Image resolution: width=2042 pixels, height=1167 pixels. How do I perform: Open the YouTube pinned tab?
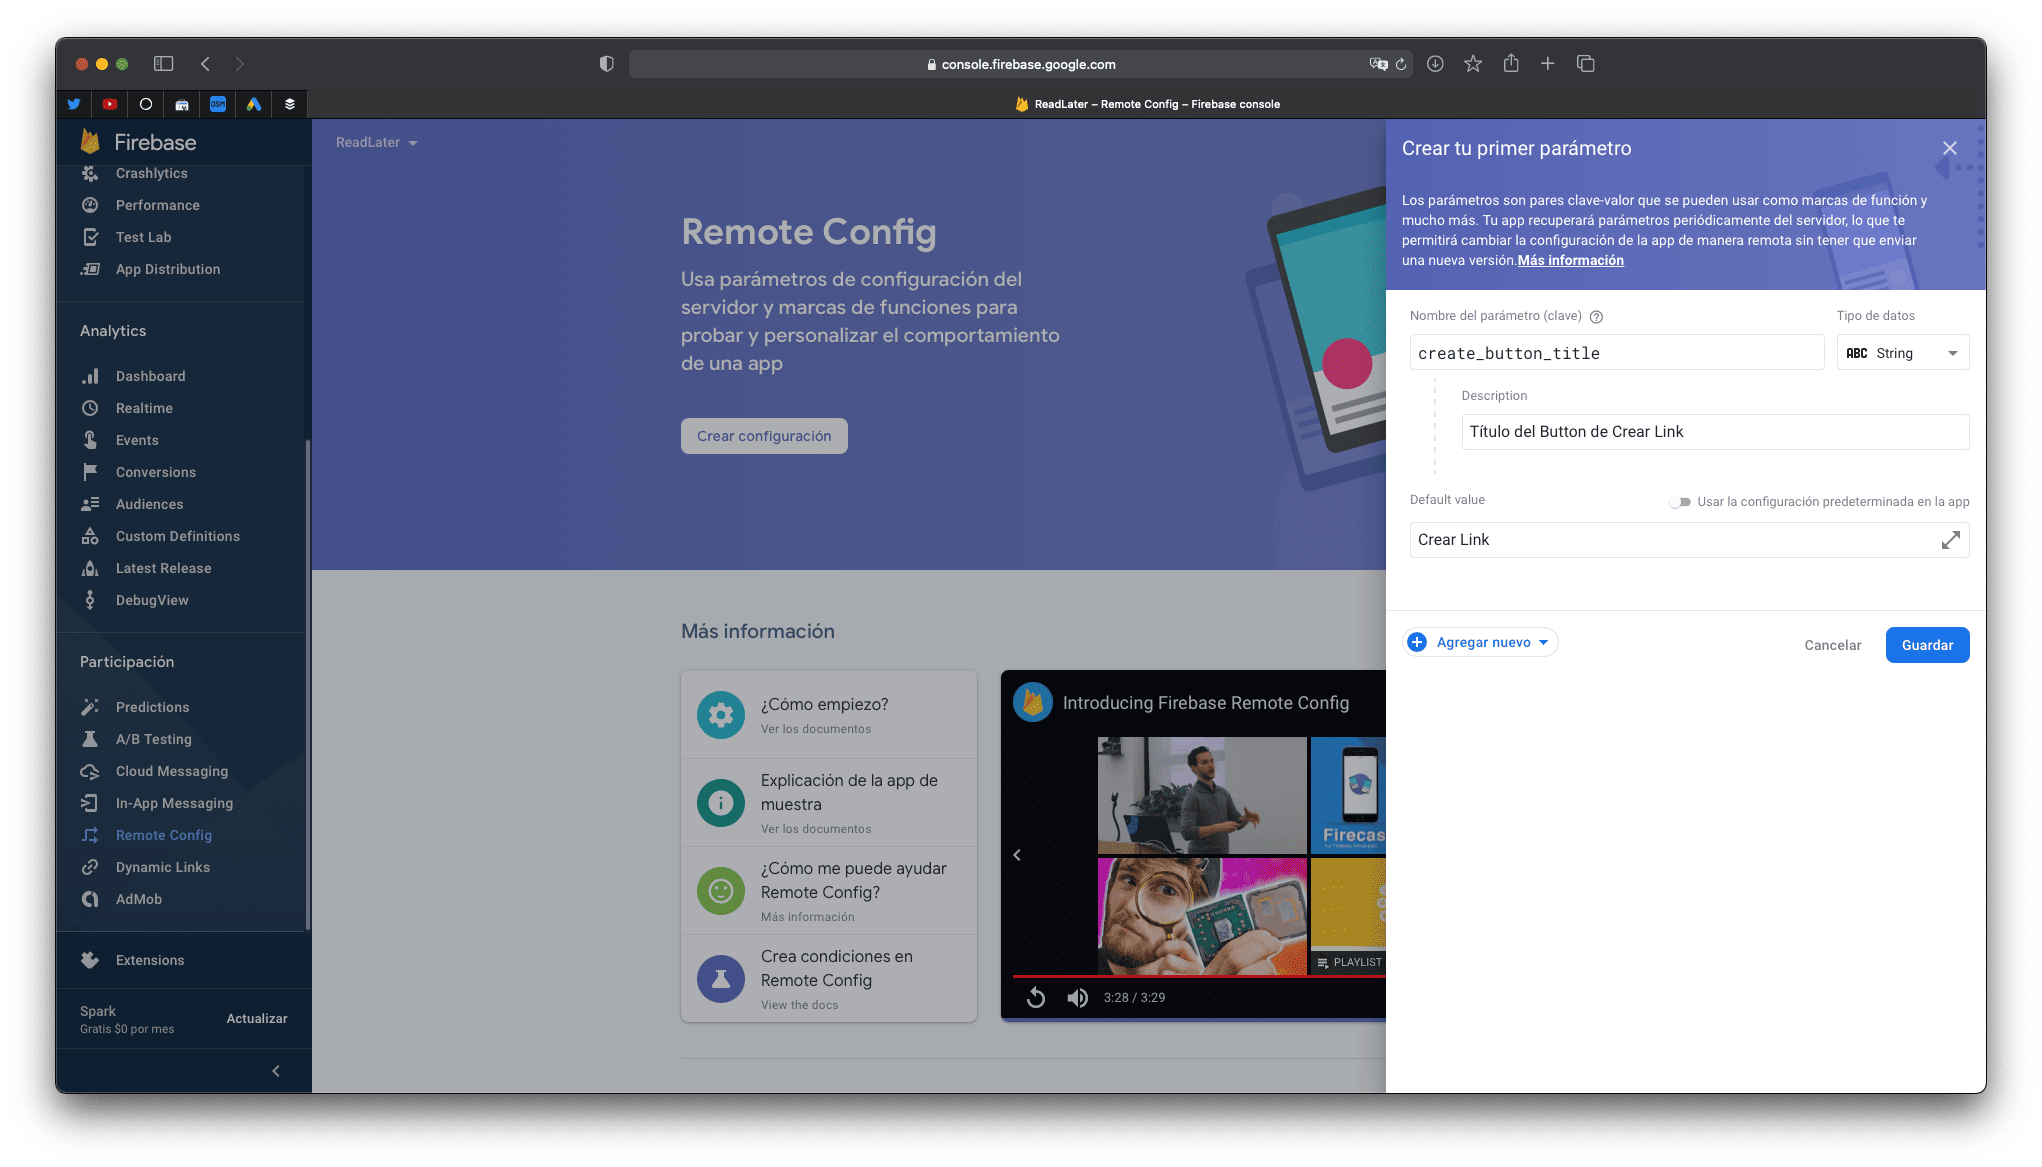click(110, 104)
